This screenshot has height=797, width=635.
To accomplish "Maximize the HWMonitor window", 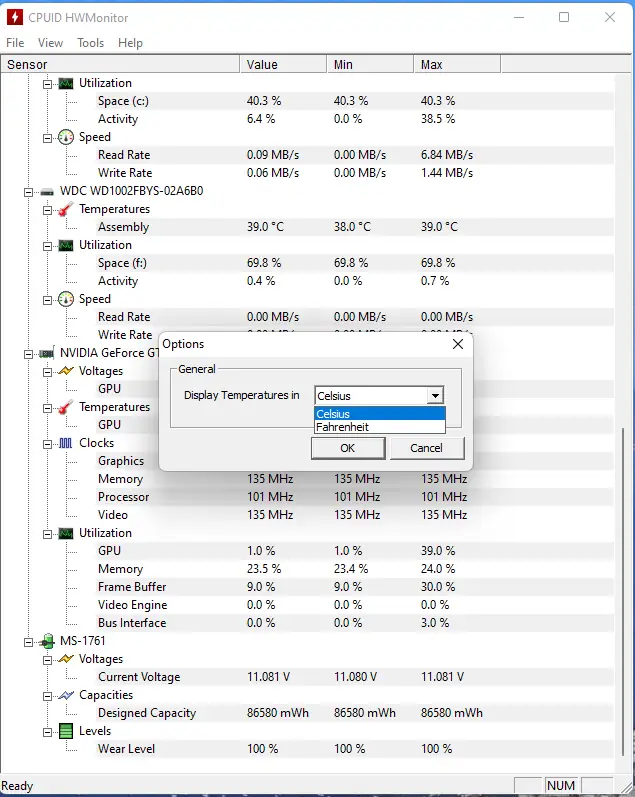I will [564, 17].
